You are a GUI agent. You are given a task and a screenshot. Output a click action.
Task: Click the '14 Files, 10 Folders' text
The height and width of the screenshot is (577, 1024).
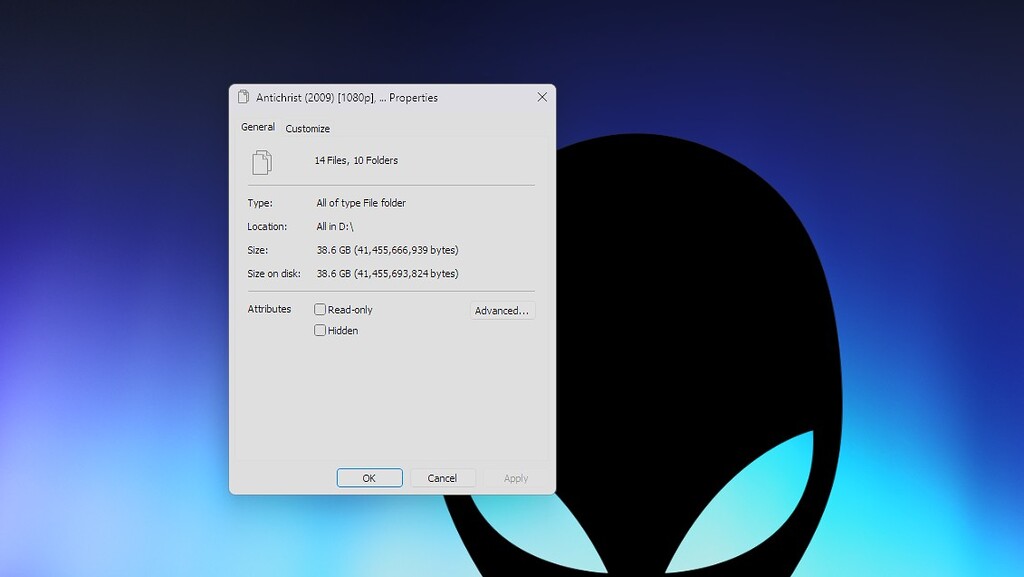click(356, 161)
